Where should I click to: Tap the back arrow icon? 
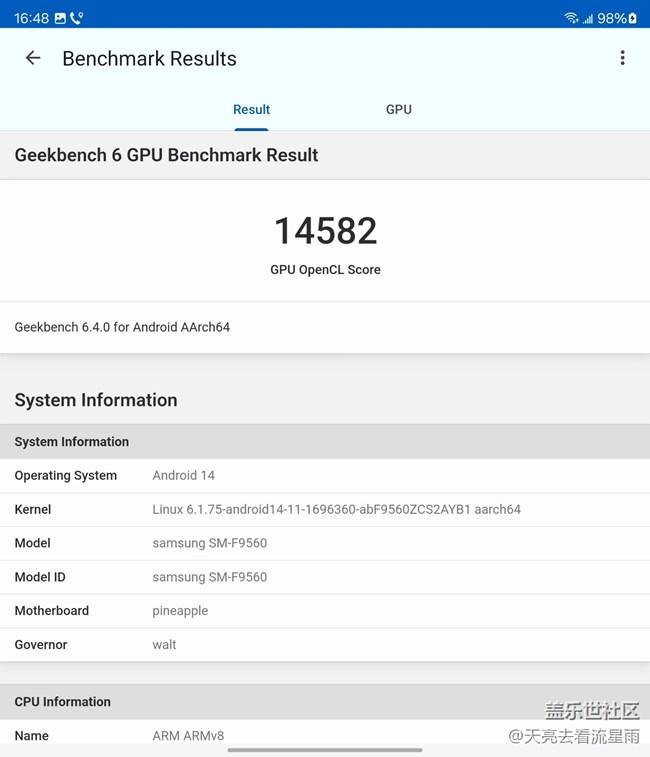tap(33, 58)
